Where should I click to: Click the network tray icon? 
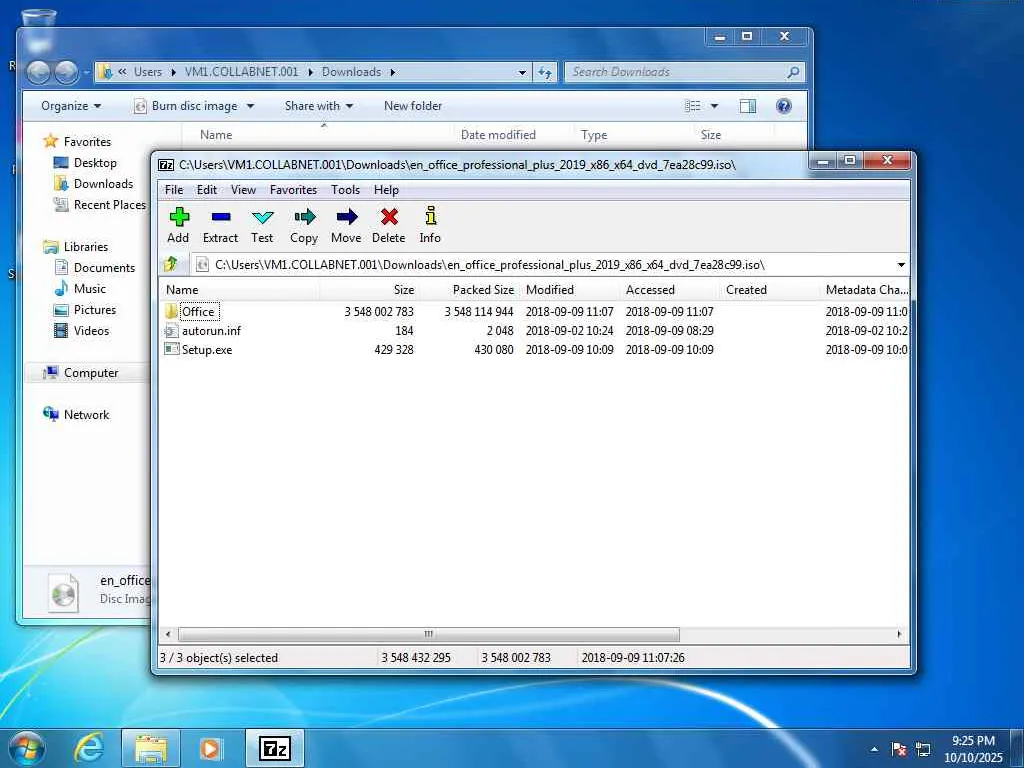[923, 749]
